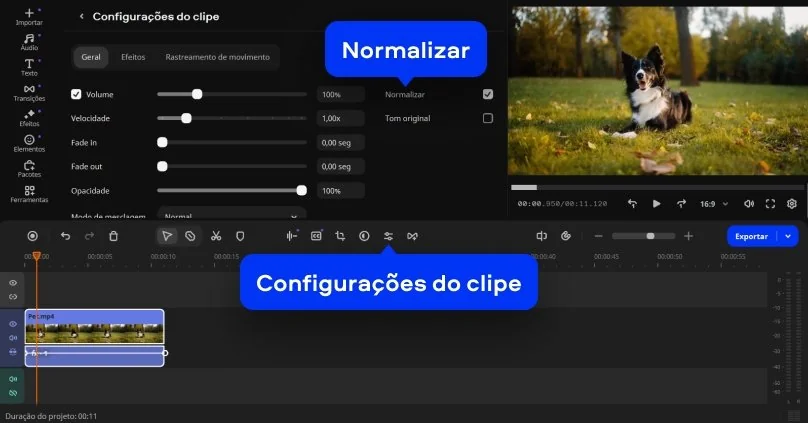Image resolution: width=808 pixels, height=423 pixels.
Task: Enable the Tom original checkbox
Action: click(x=487, y=118)
